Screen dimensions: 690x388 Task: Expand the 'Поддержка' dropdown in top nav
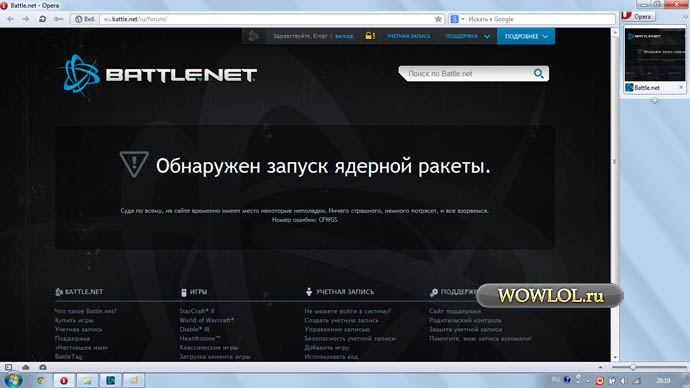(x=467, y=36)
